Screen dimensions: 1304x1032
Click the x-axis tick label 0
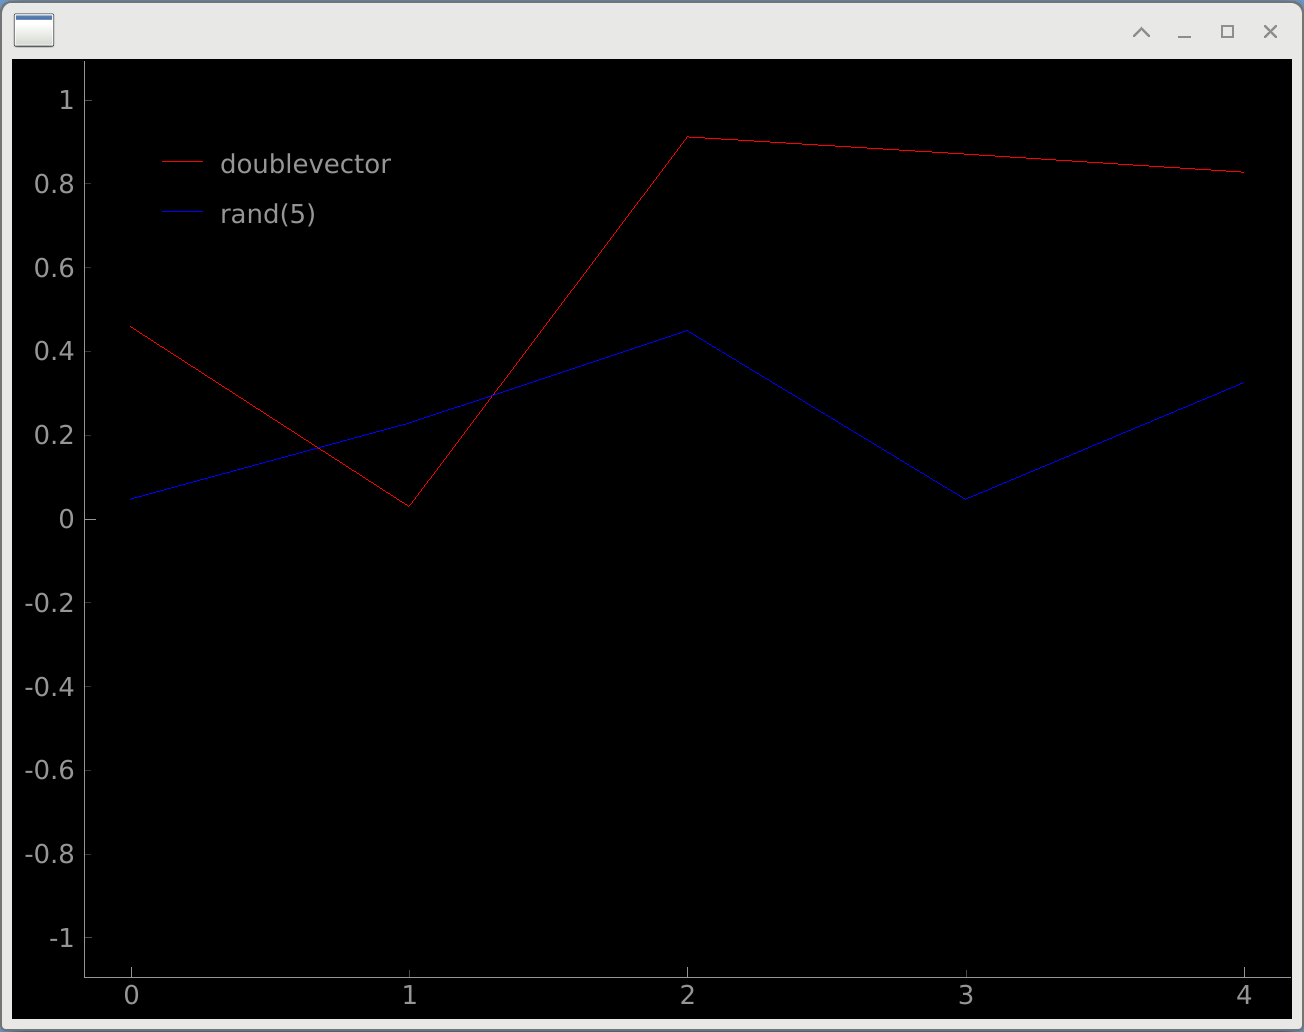click(x=131, y=995)
